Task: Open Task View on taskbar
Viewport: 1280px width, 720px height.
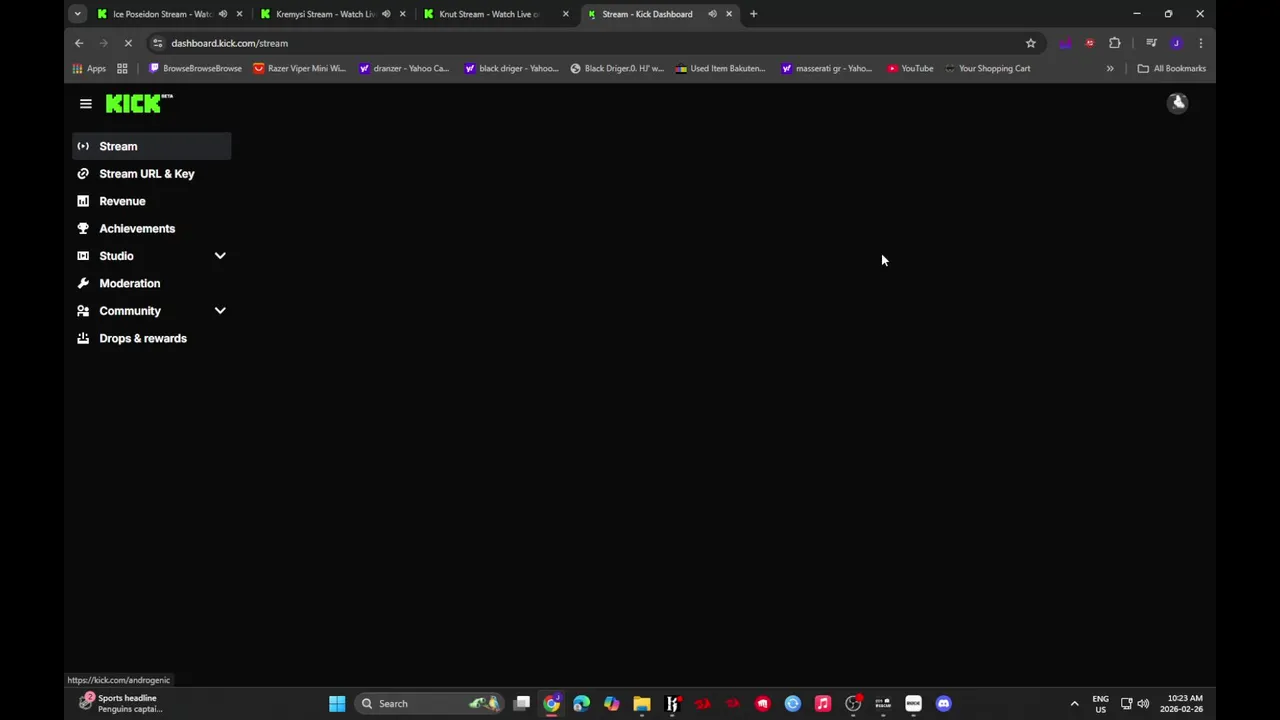Action: point(522,703)
